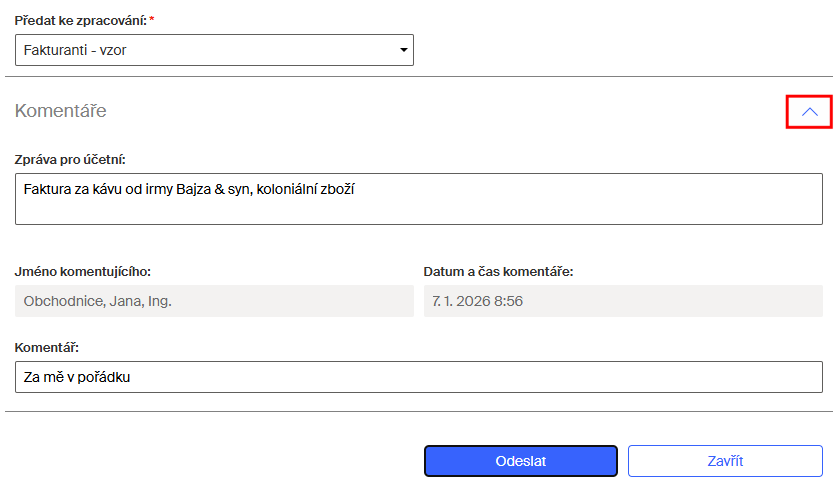
Task: Collapse the Komentáře section with the chevron
Action: tap(809, 112)
